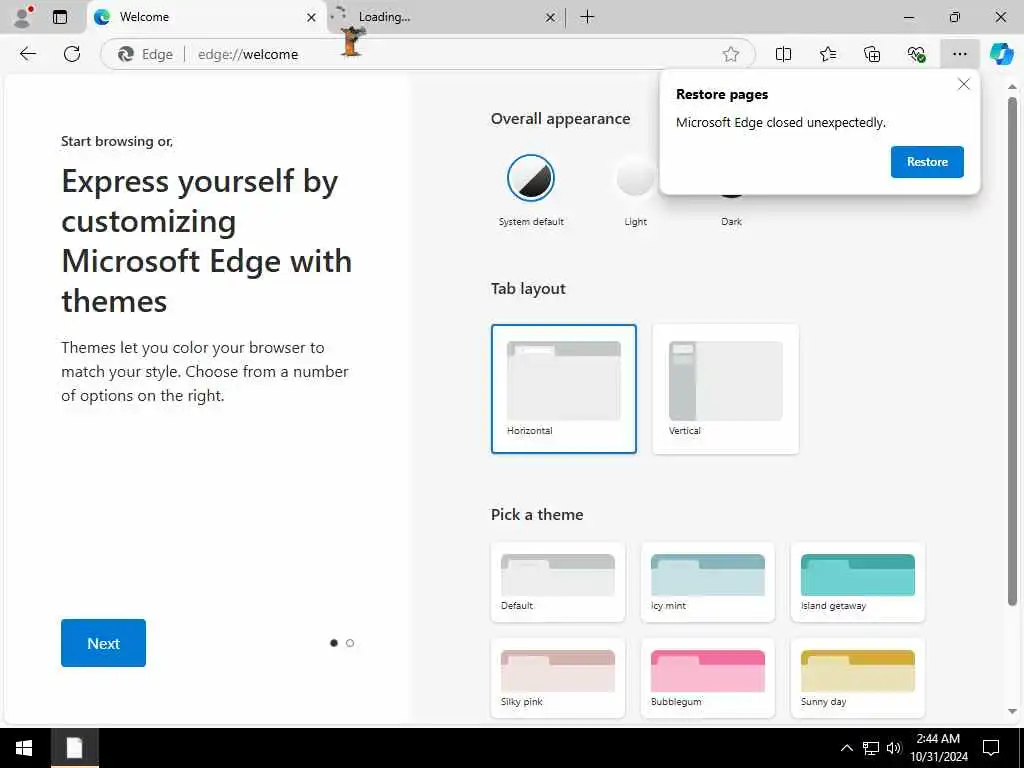Screen dimensions: 1024x768
Task: Dismiss the Restore pages popup
Action: [963, 84]
